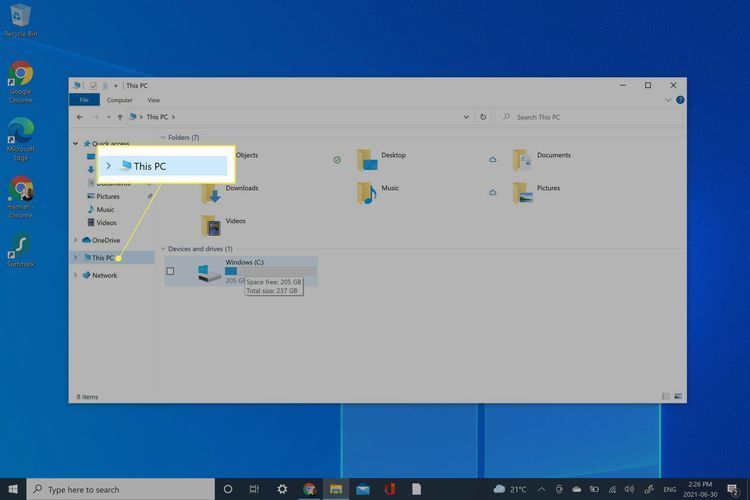
Task: Go up one folder level
Action: pos(120,117)
